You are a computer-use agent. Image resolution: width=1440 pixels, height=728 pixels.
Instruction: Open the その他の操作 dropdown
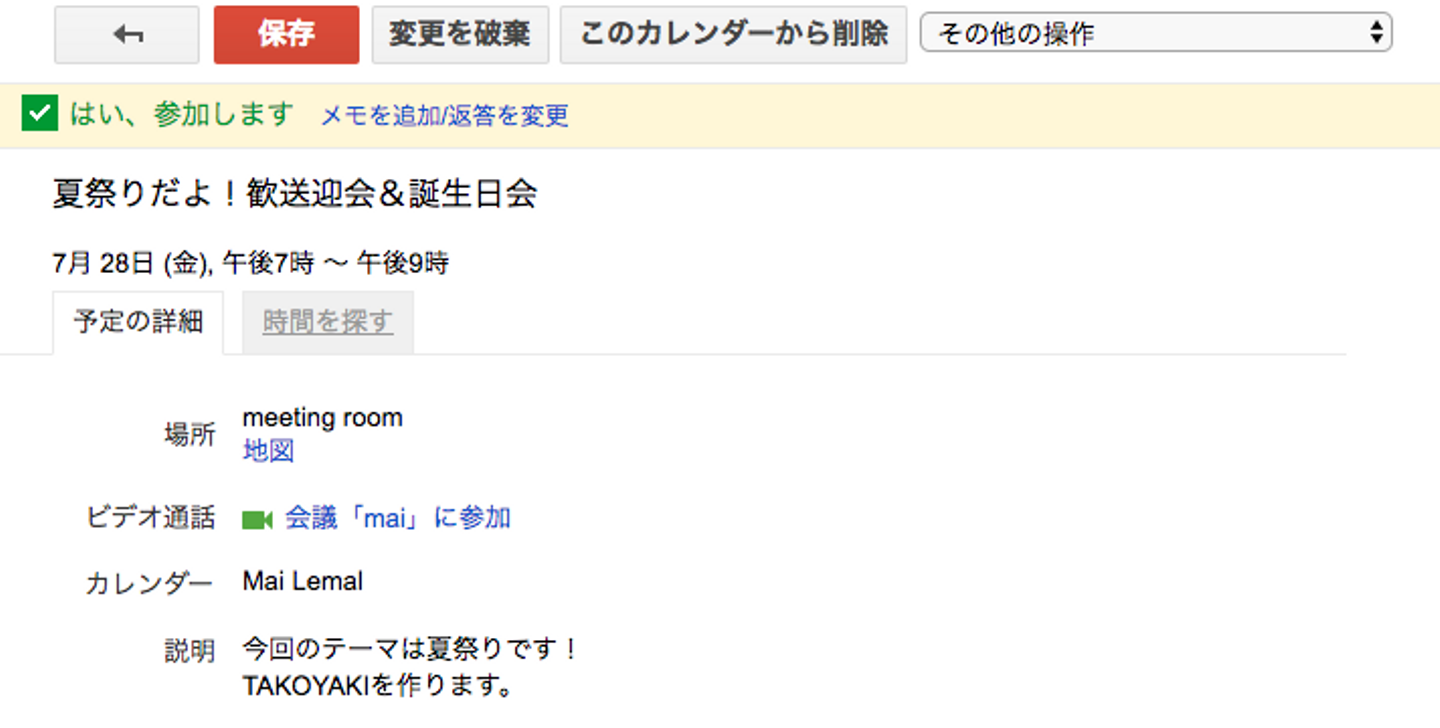pos(1155,34)
